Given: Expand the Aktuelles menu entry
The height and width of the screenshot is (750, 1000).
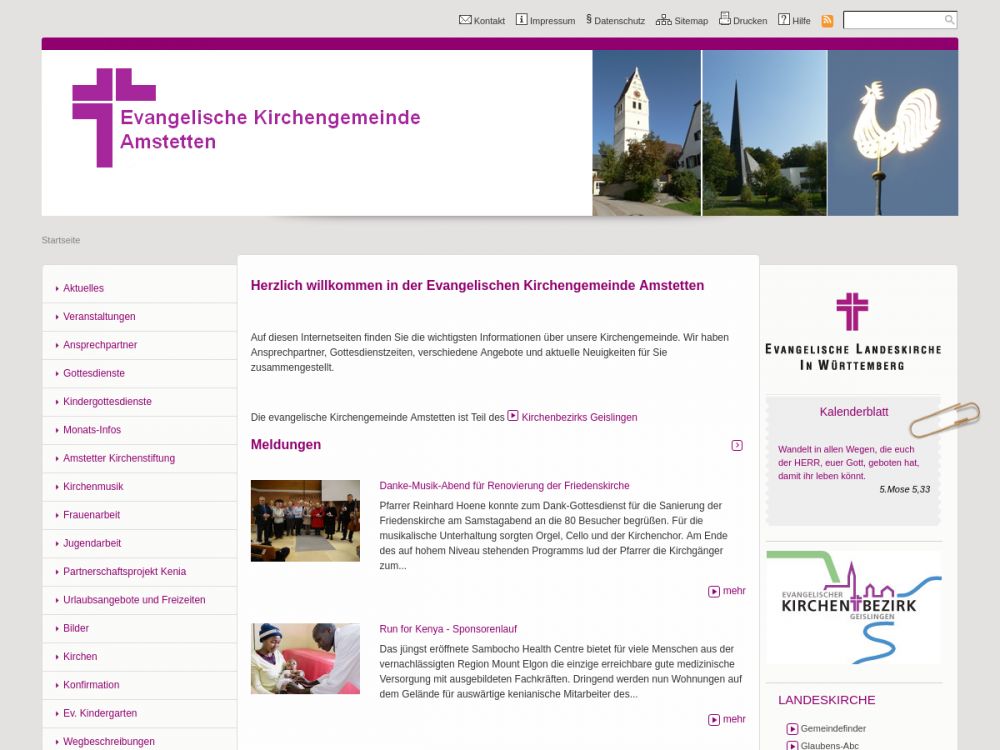Looking at the screenshot, I should point(83,288).
